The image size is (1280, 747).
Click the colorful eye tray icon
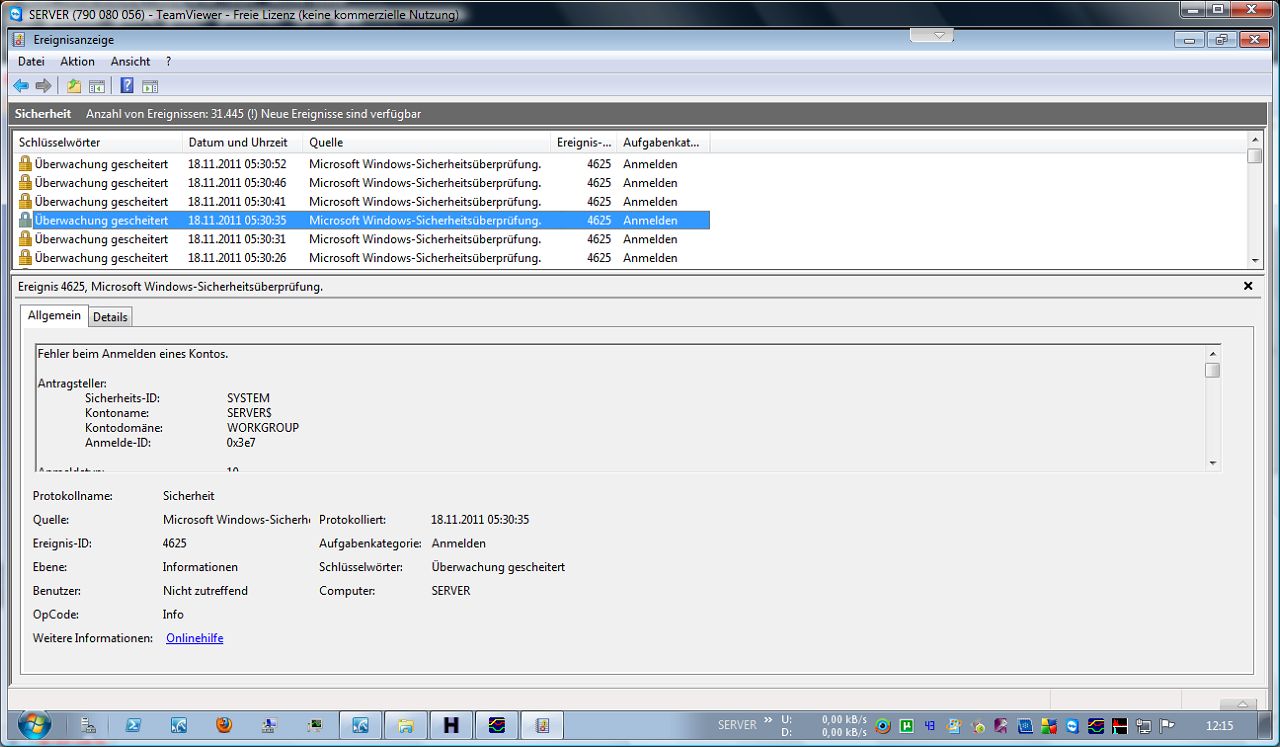[x=883, y=726]
